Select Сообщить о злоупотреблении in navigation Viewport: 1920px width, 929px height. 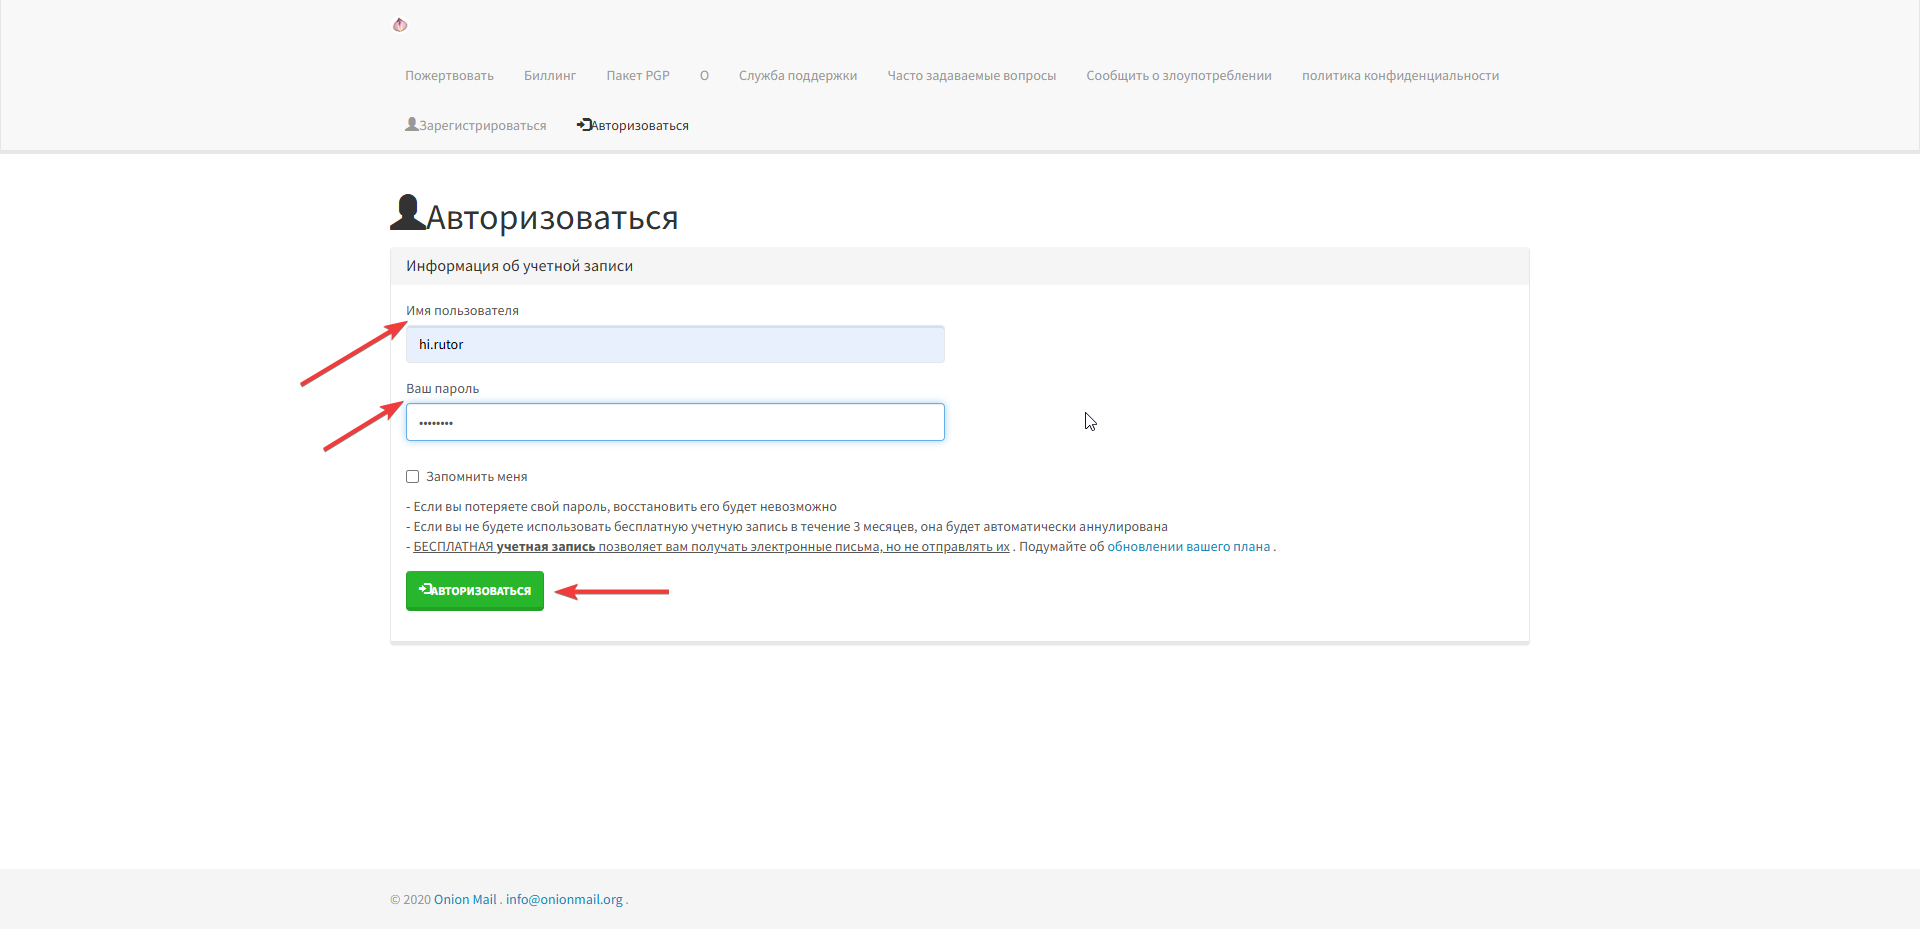coord(1178,76)
